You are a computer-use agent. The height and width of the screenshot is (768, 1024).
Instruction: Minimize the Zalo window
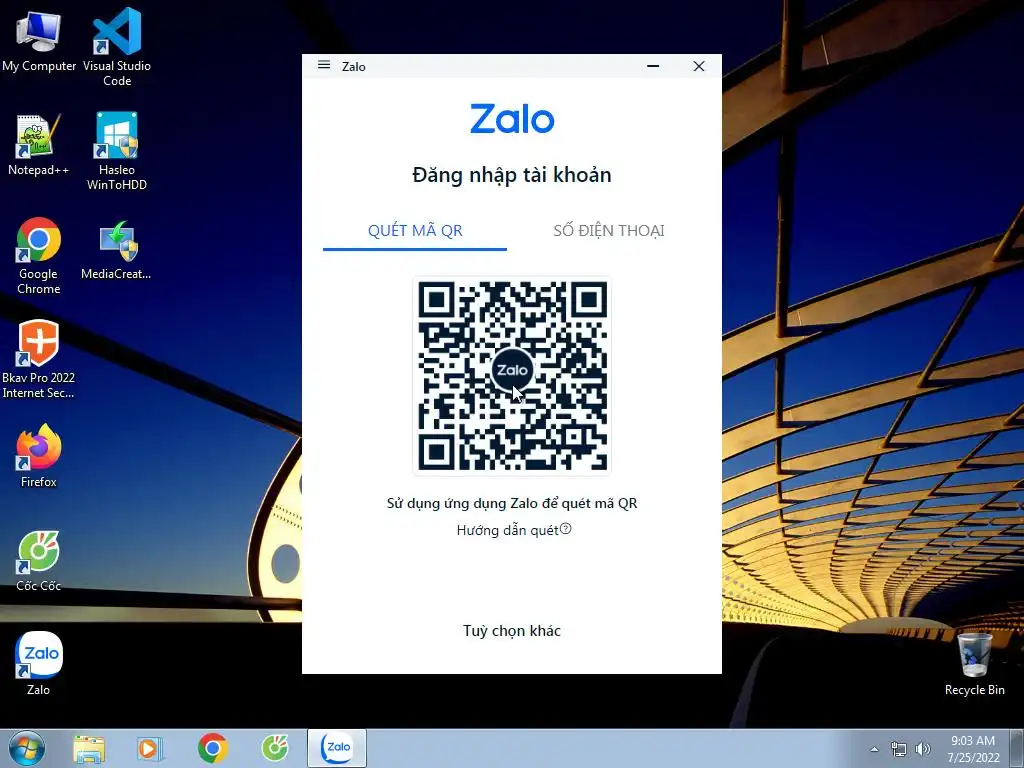pos(653,66)
